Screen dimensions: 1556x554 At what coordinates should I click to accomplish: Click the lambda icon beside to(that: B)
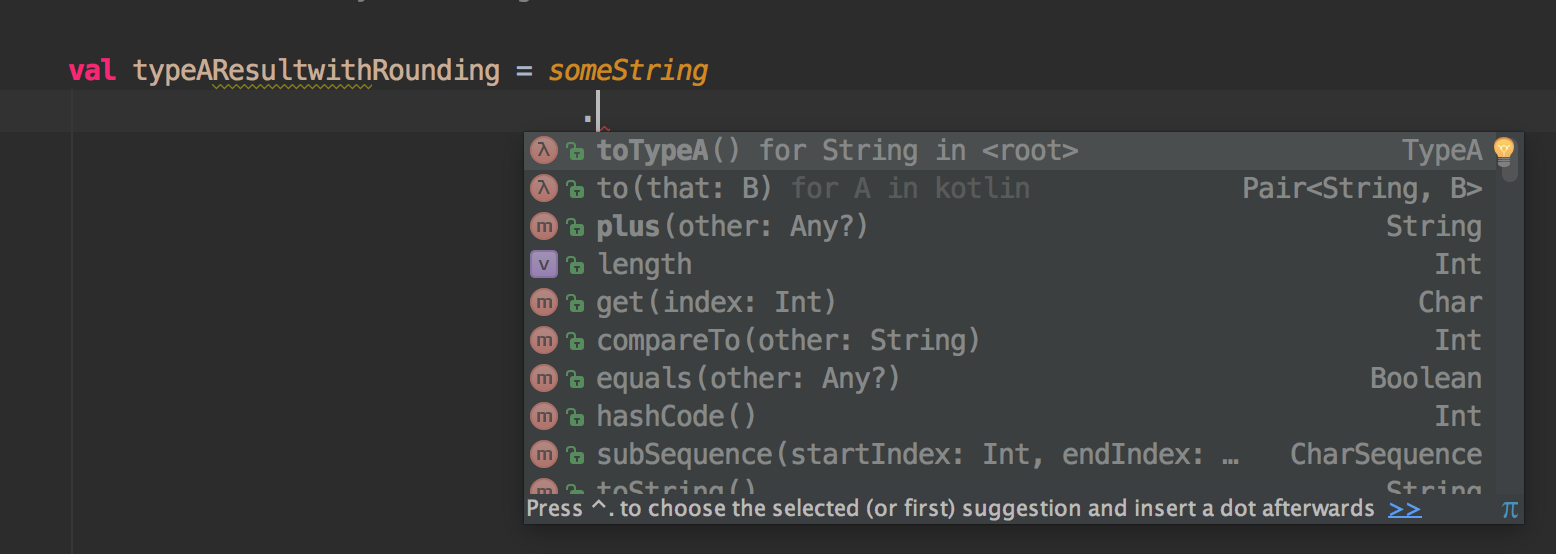click(x=543, y=189)
